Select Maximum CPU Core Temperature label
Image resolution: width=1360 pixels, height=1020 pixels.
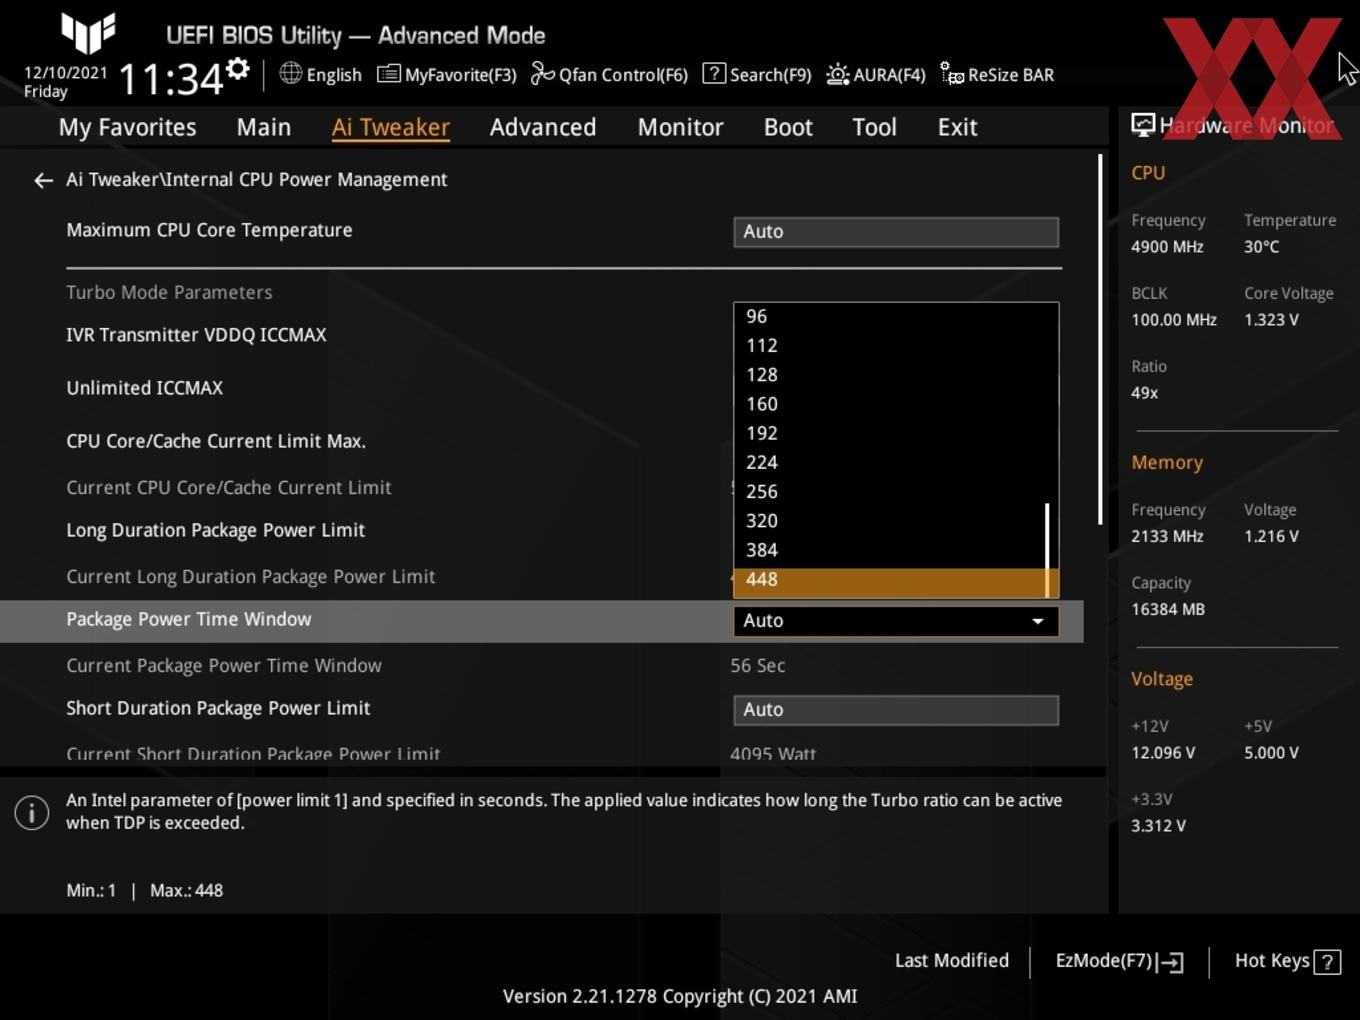coord(209,230)
